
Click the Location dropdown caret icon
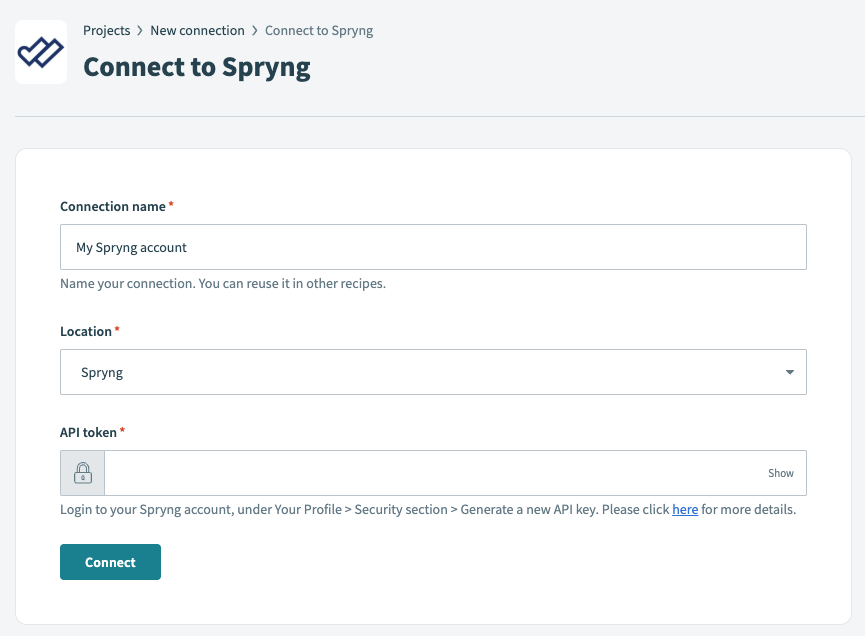pyautogui.click(x=789, y=371)
